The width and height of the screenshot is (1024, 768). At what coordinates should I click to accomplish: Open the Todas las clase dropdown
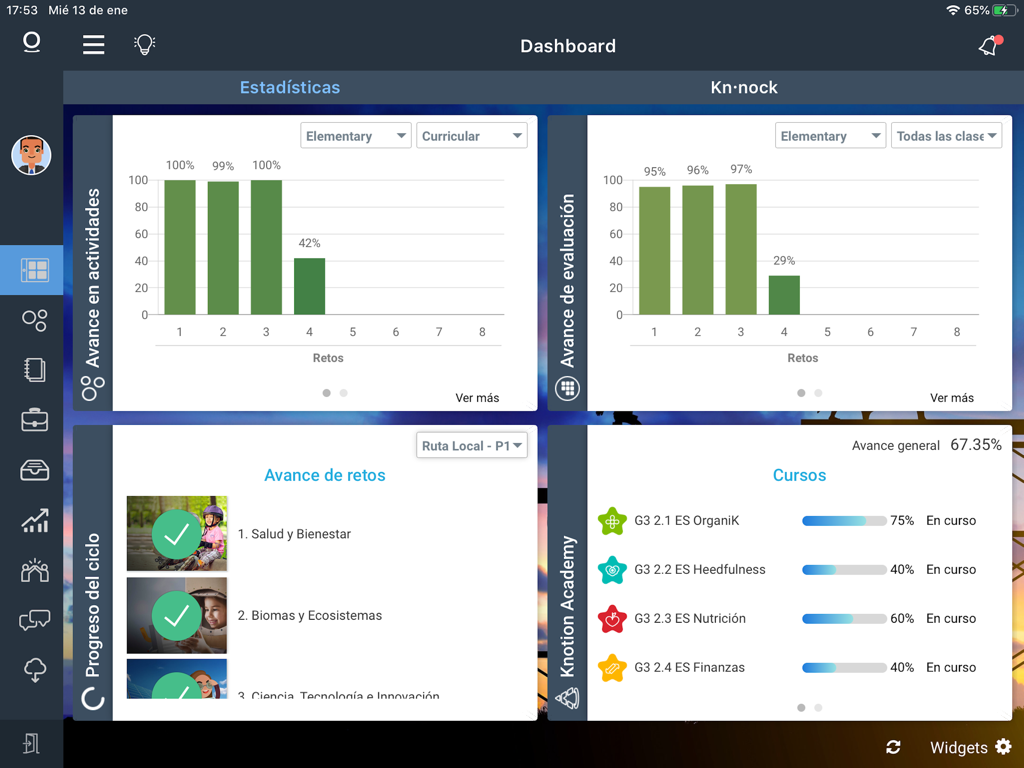coord(946,134)
